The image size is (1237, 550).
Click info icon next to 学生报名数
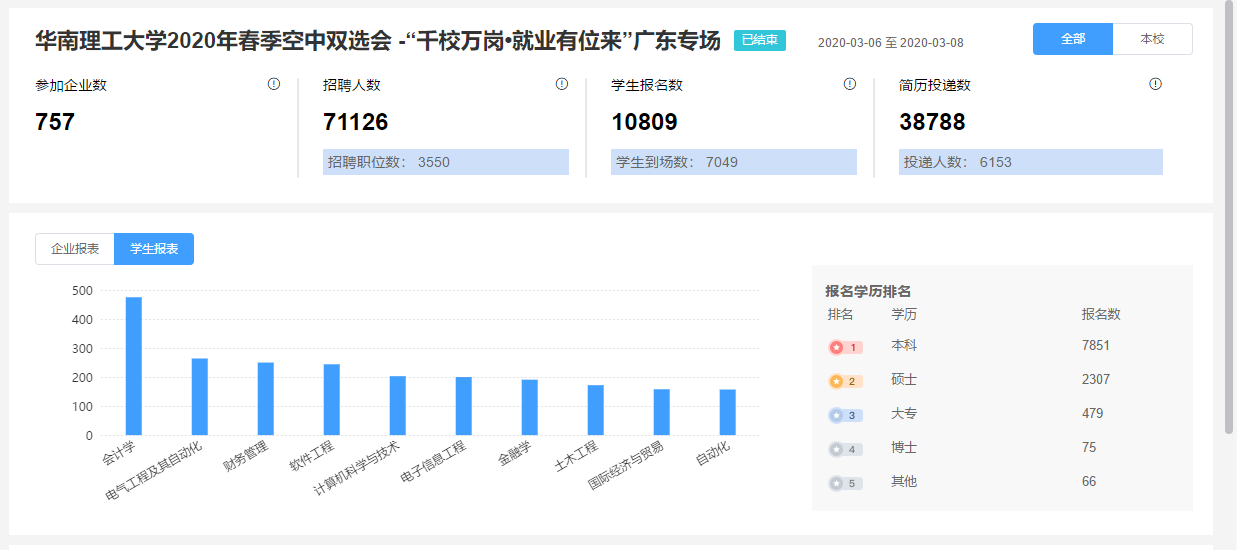pyautogui.click(x=850, y=84)
